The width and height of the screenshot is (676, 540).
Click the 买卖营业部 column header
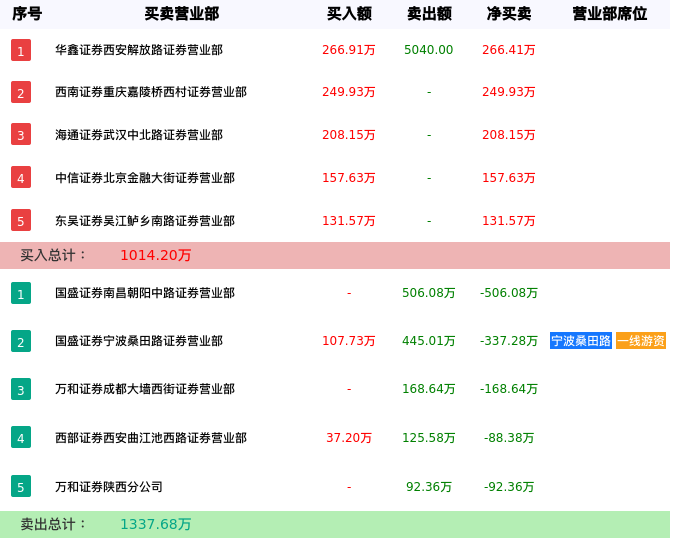(x=181, y=14)
